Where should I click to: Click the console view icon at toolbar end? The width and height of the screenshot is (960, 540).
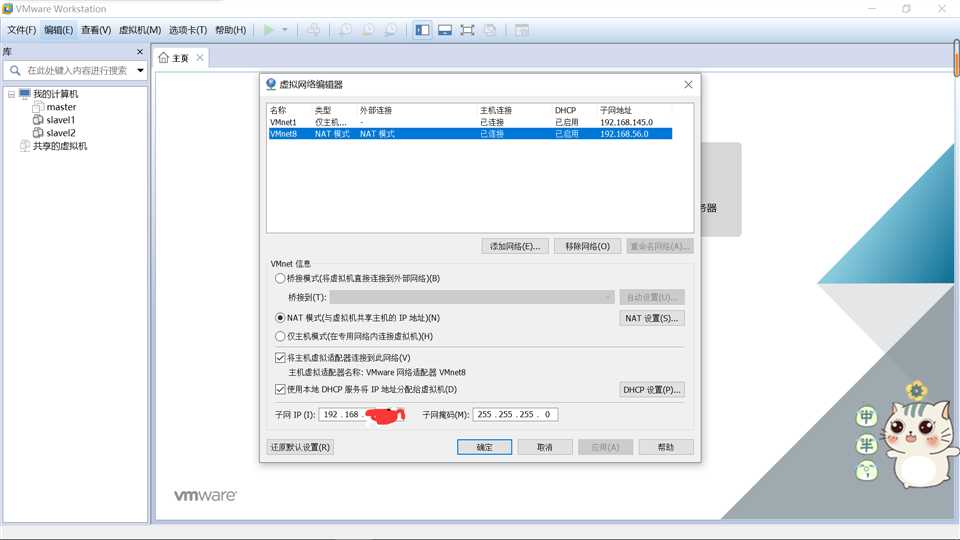[x=522, y=30]
